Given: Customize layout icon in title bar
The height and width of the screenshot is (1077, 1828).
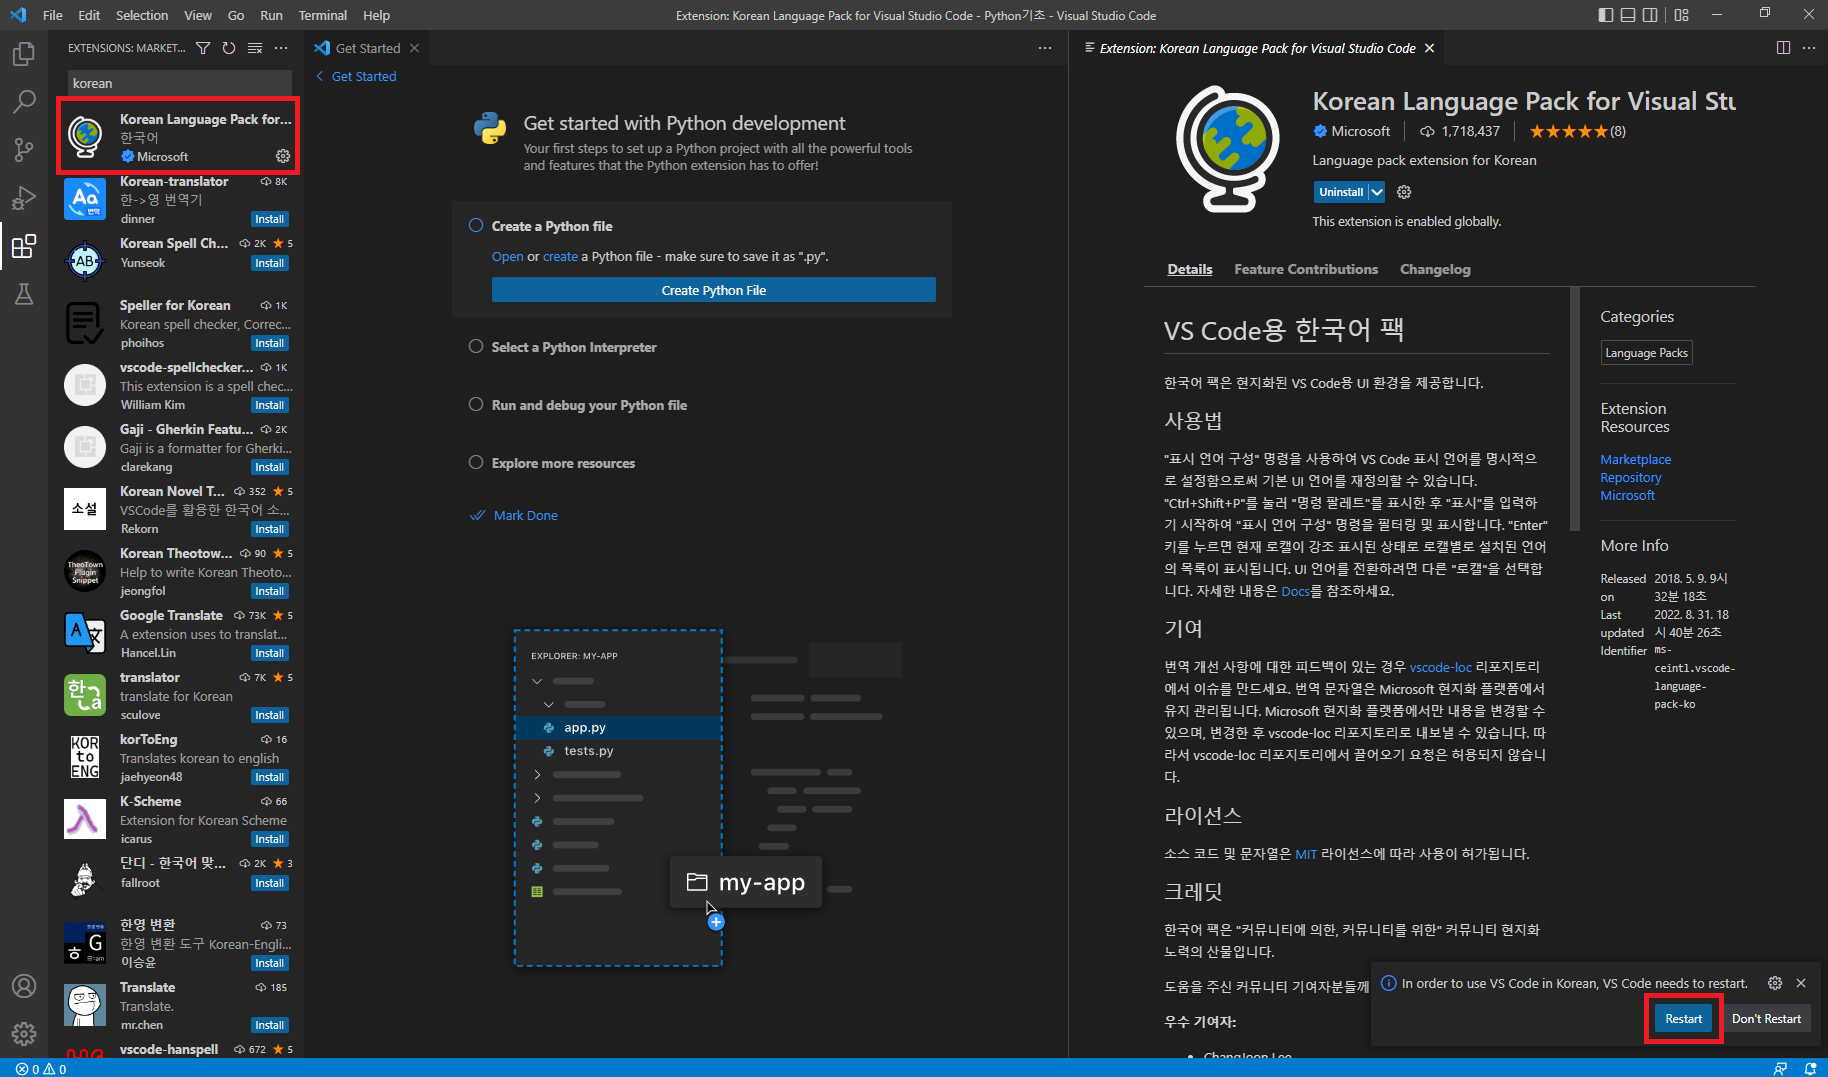Looking at the screenshot, I should pos(1682,15).
